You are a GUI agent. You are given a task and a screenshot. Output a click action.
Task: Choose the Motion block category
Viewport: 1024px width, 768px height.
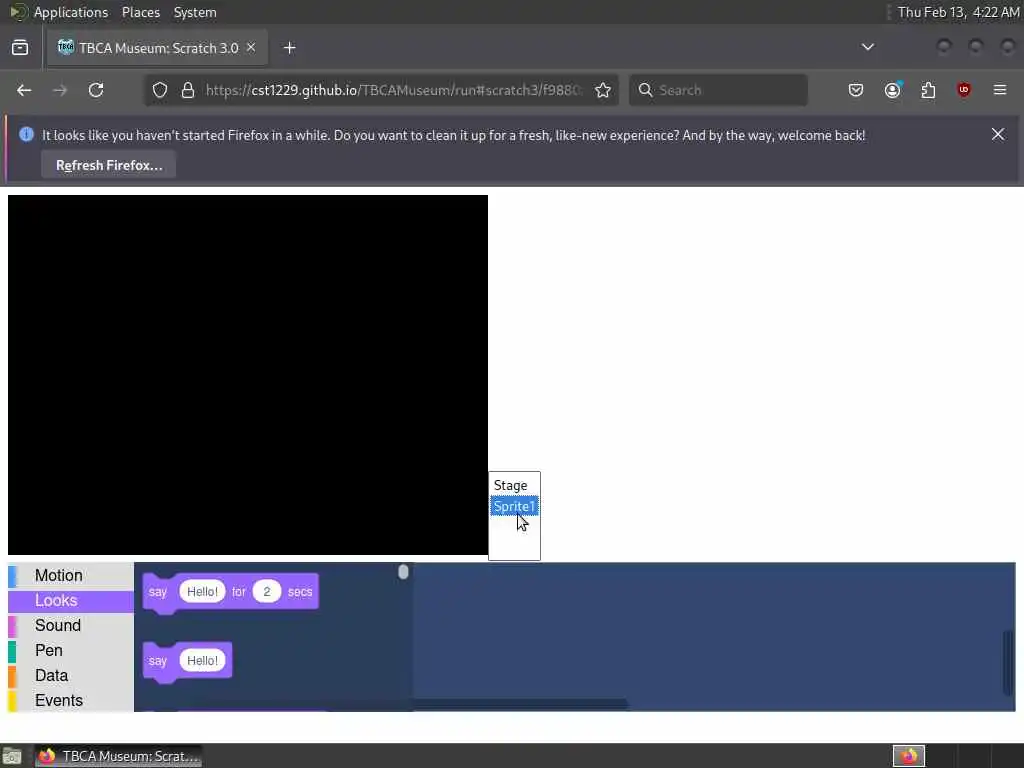(71, 575)
